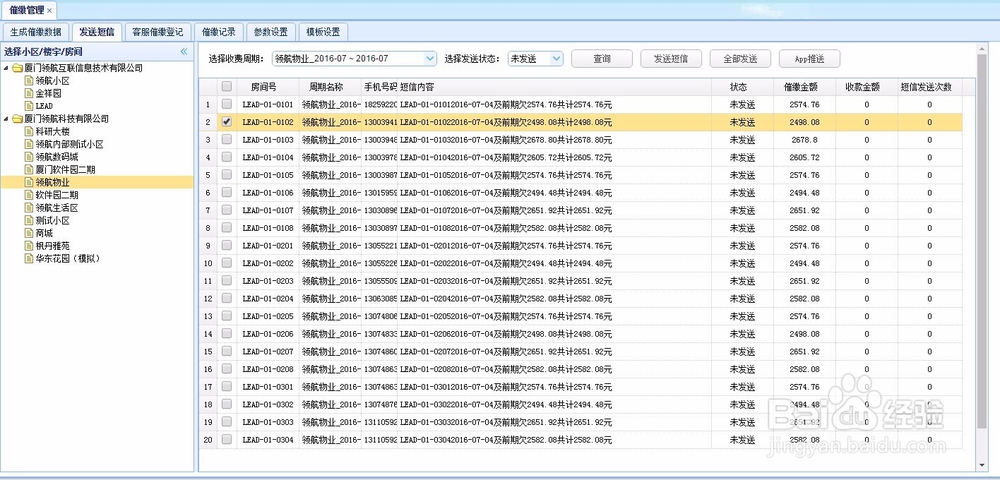Click the 全部发送 button
Screen dimensions: 1000x480
740,59
